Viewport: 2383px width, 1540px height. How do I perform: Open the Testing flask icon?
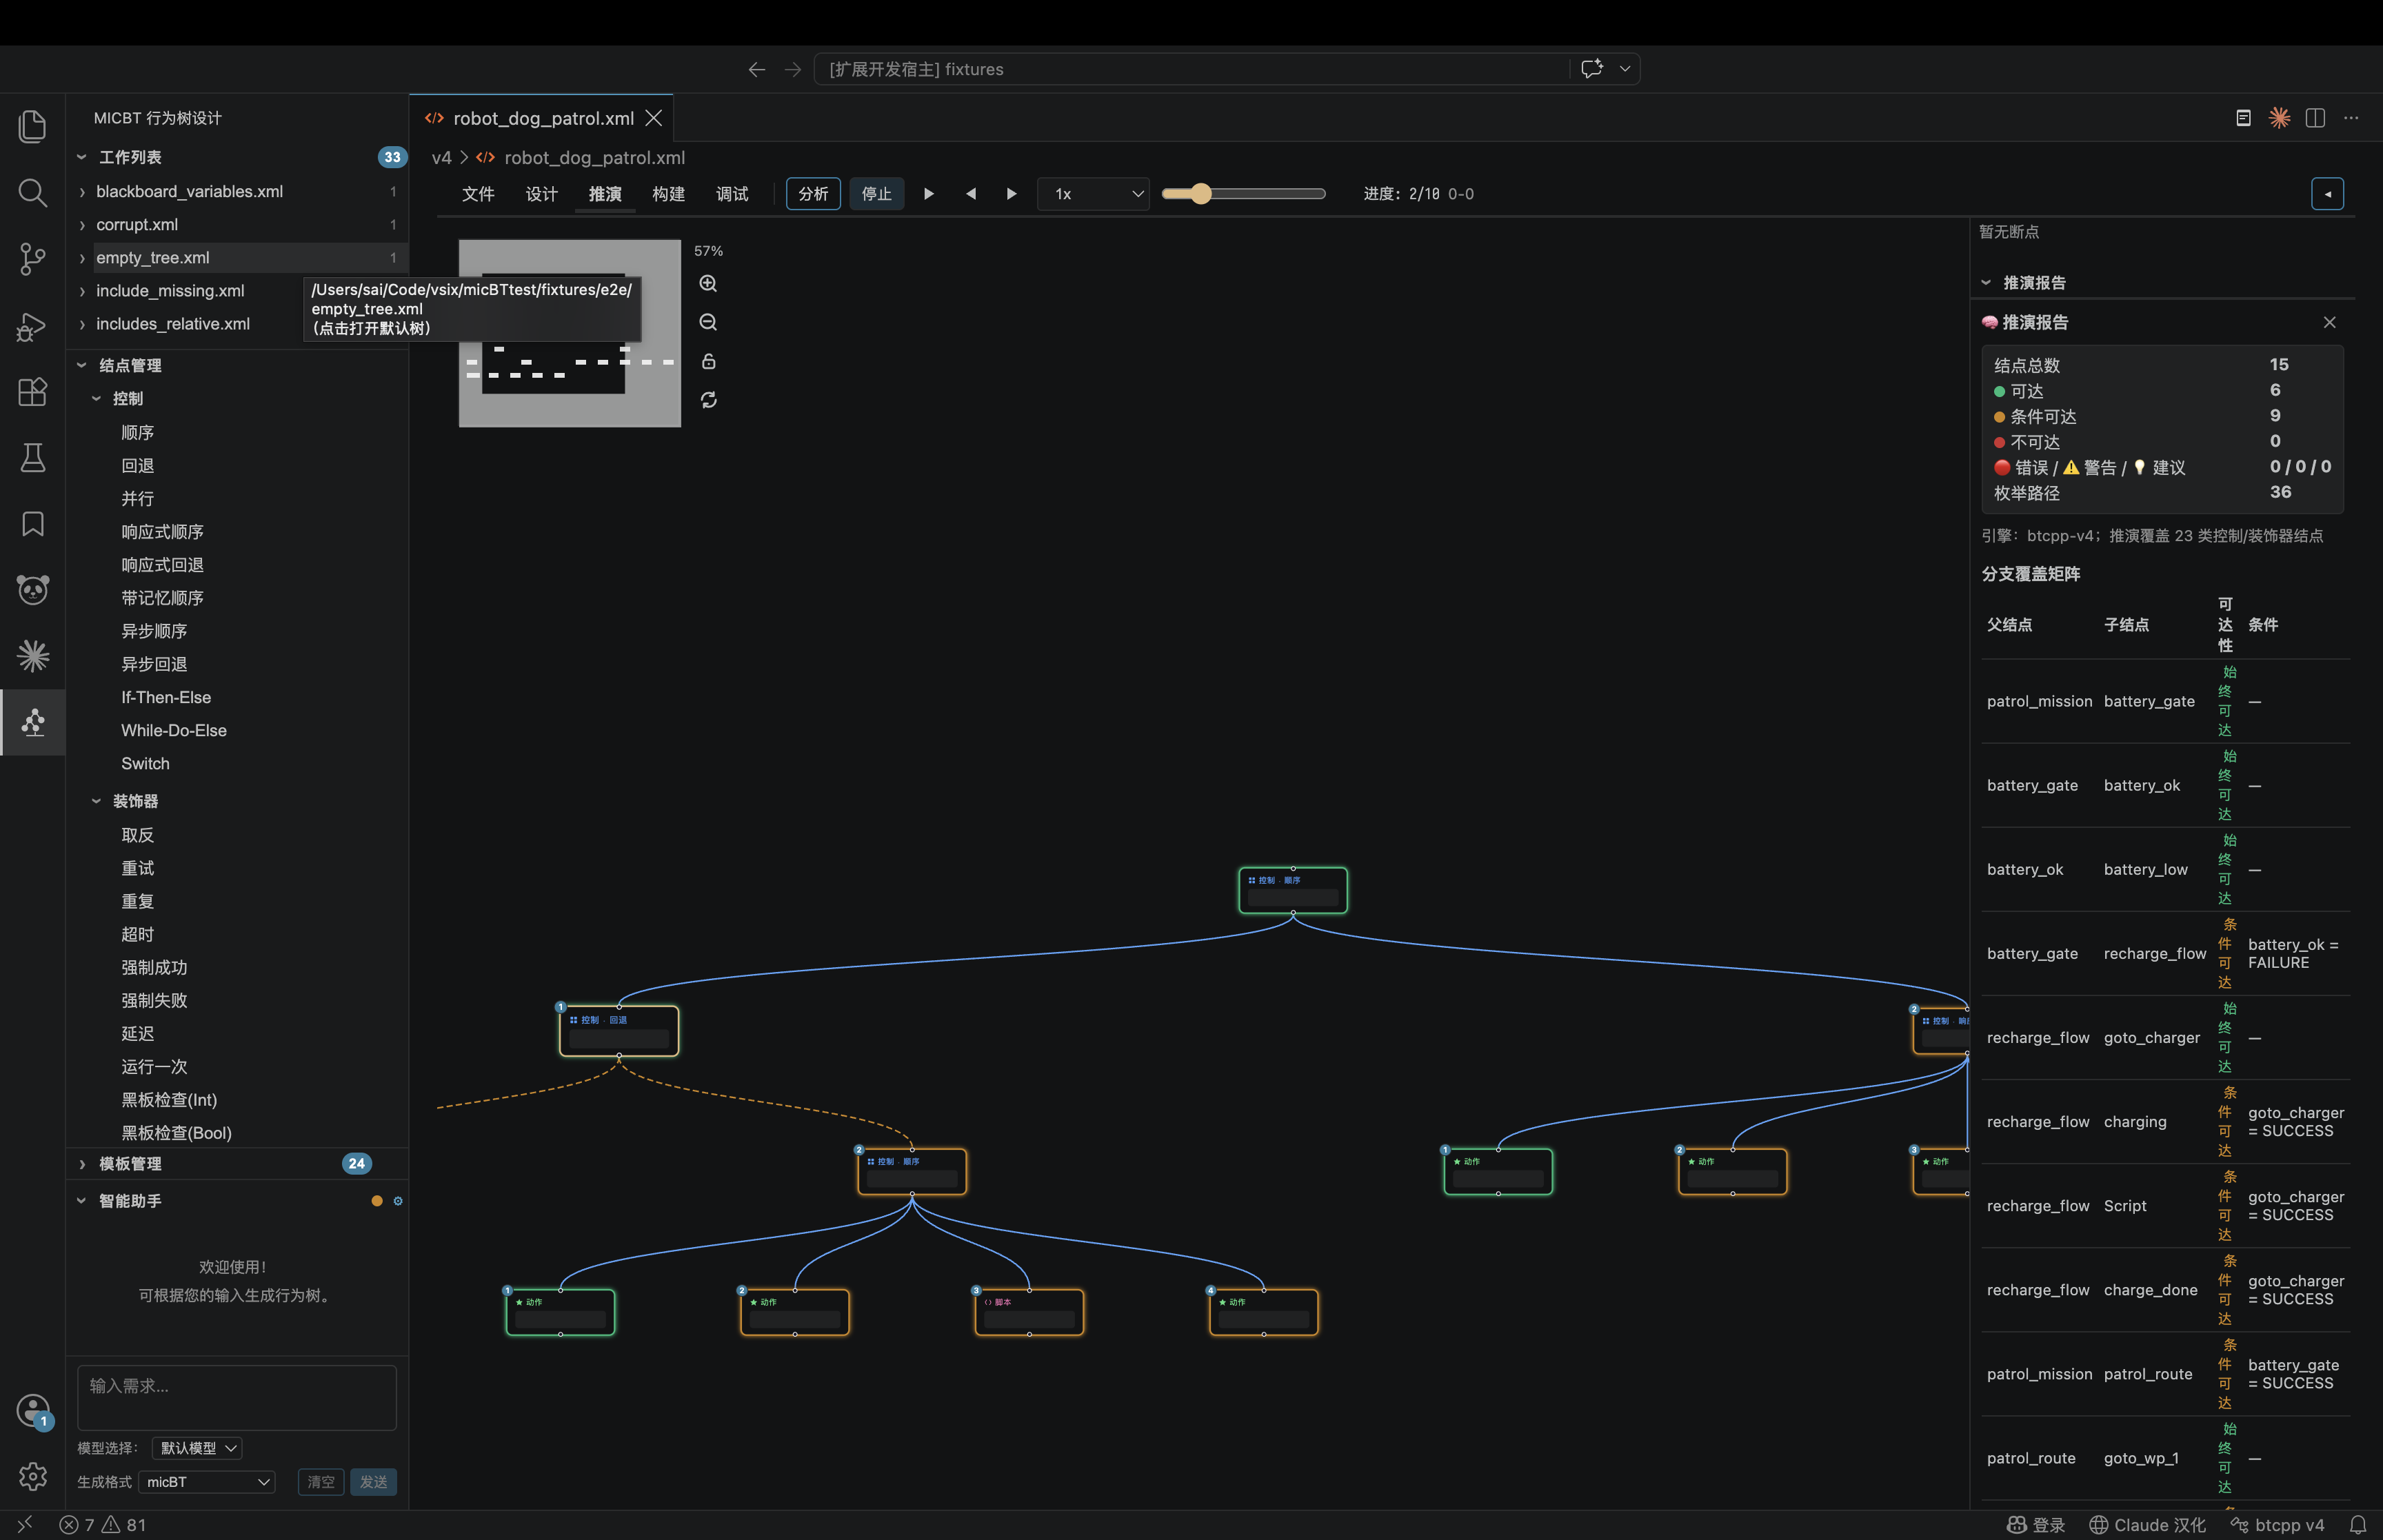pyautogui.click(x=33, y=458)
